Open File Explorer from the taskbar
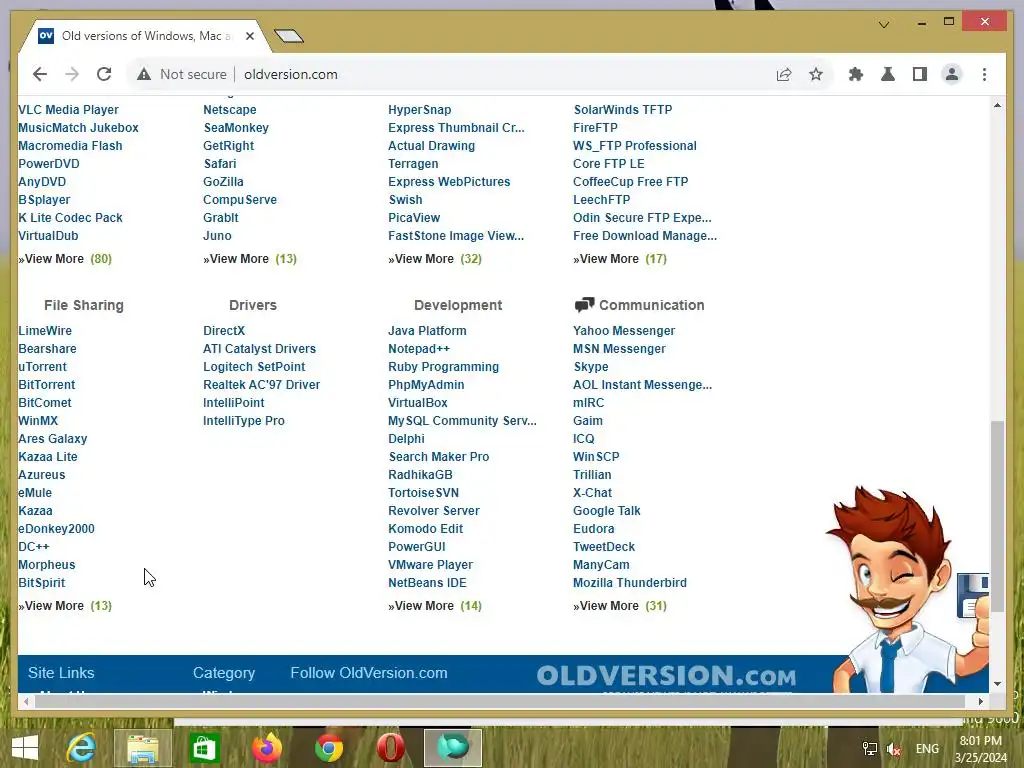The width and height of the screenshot is (1024, 768). 143,748
